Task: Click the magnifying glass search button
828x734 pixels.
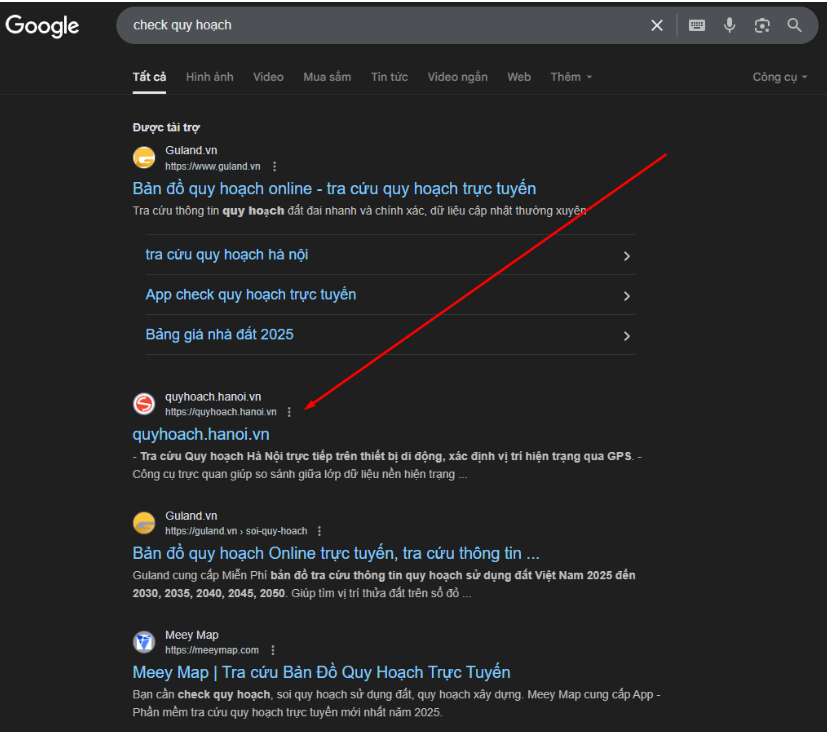Action: (x=794, y=25)
